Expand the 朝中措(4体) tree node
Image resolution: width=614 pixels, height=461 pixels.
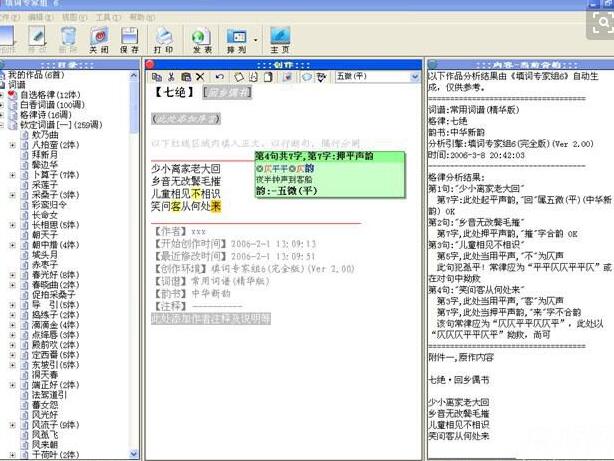click(x=13, y=245)
